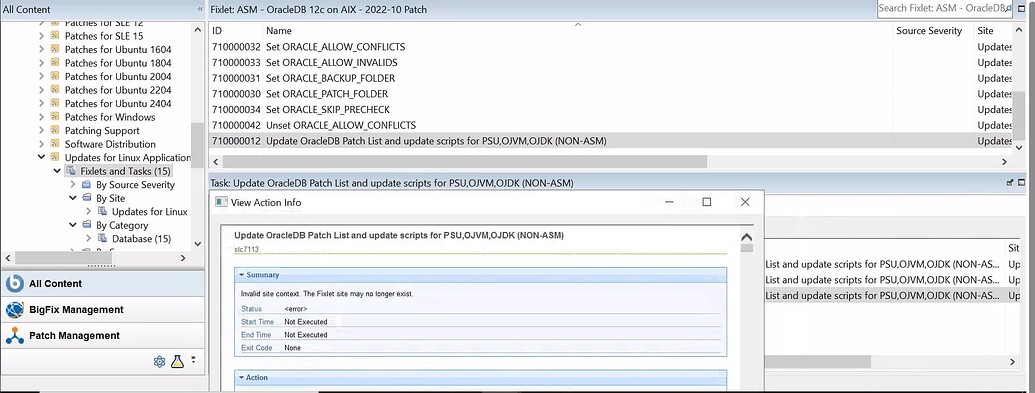Expand the Patches for Windows tree node
This screenshot has width=1035, height=393.
[42, 118]
